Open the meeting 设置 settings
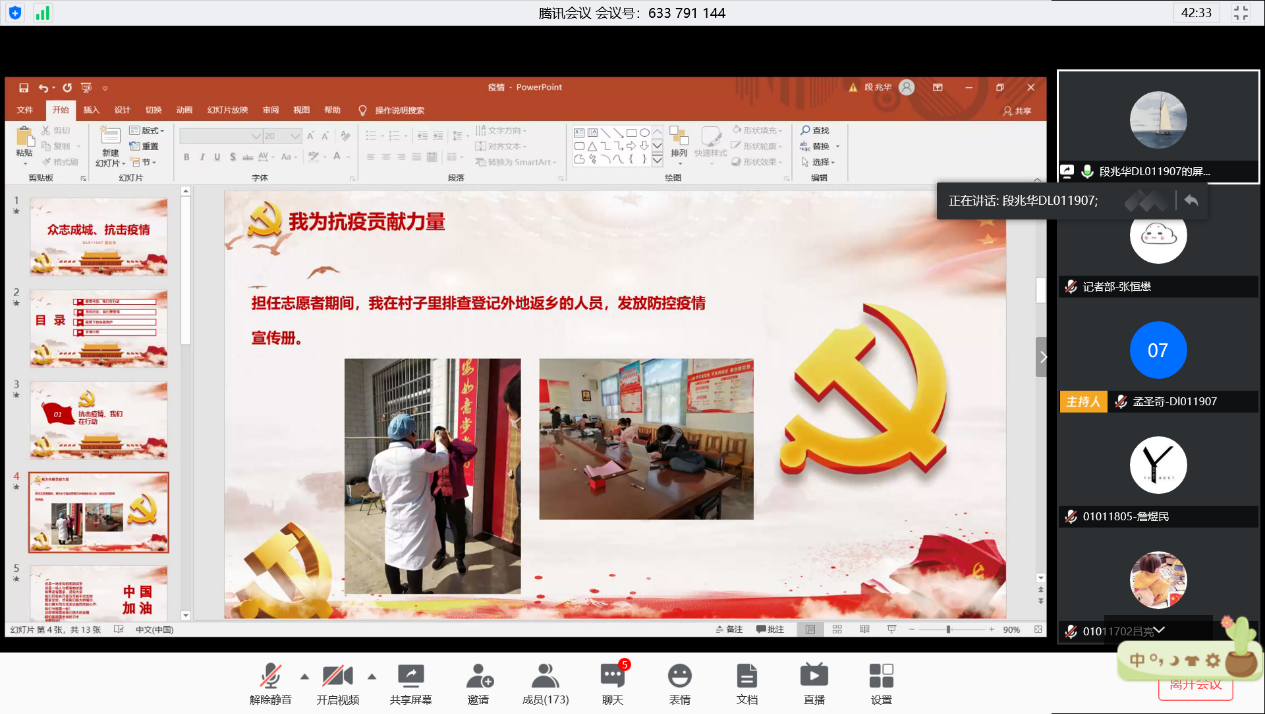This screenshot has width=1265, height=714. (x=881, y=683)
